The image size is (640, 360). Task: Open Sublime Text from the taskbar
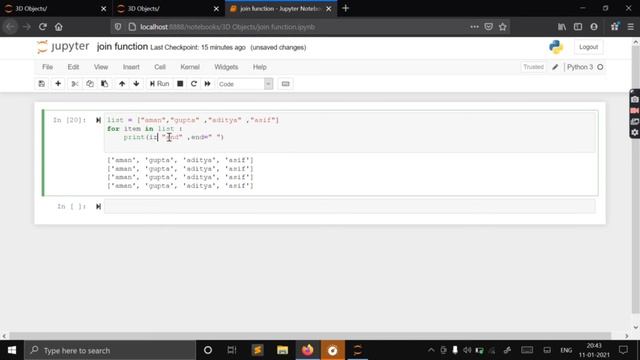coord(258,350)
